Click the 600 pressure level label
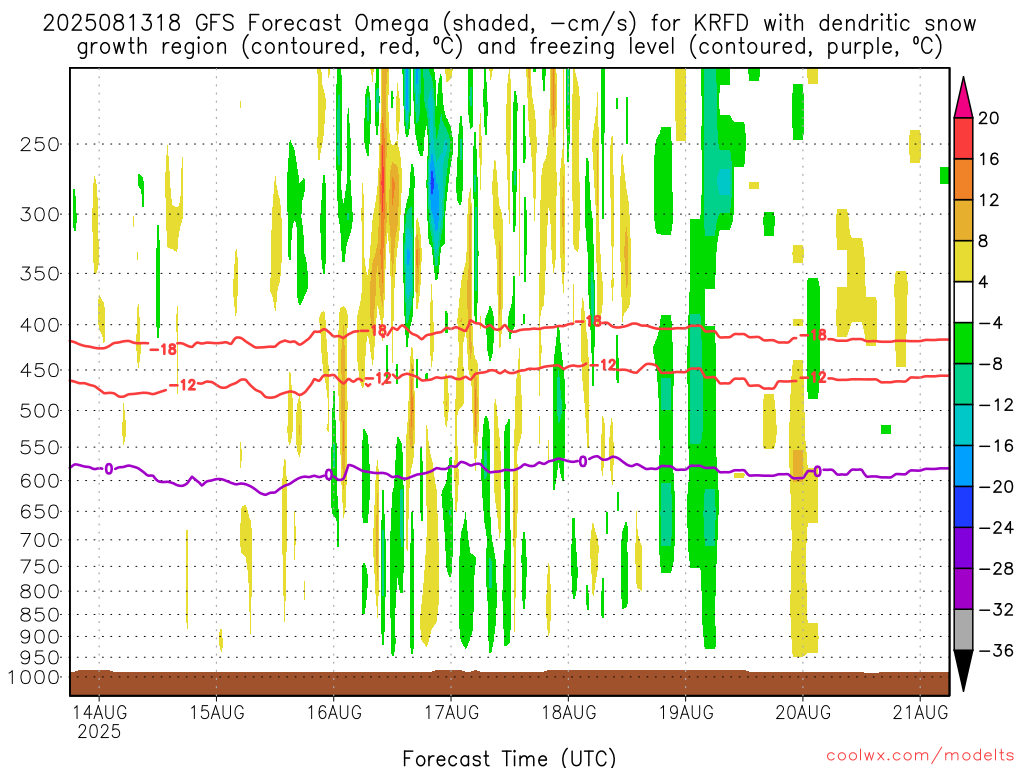This screenshot has height=768, width=1024. (x=40, y=481)
